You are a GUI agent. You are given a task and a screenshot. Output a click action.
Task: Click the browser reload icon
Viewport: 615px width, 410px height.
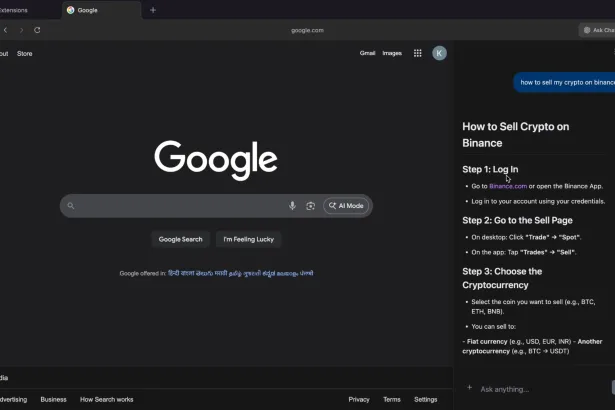(37, 30)
